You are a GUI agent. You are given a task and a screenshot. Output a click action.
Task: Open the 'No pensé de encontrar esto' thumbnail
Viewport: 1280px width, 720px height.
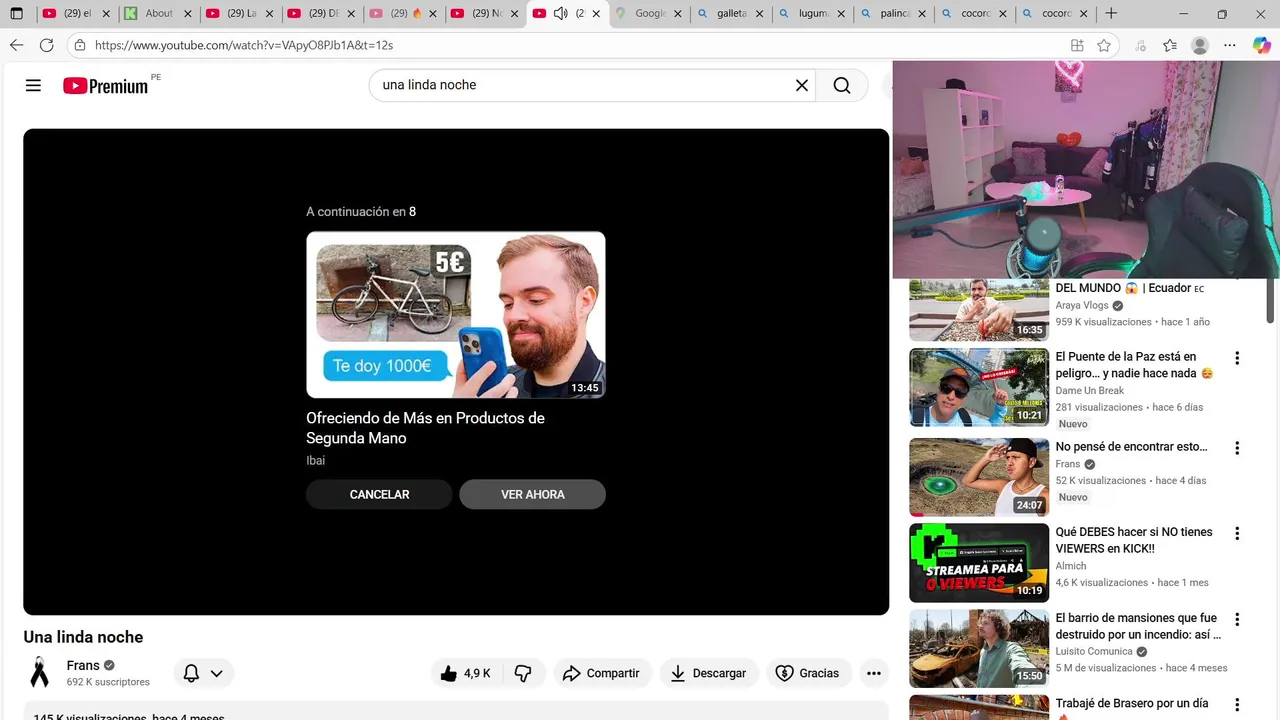979,476
